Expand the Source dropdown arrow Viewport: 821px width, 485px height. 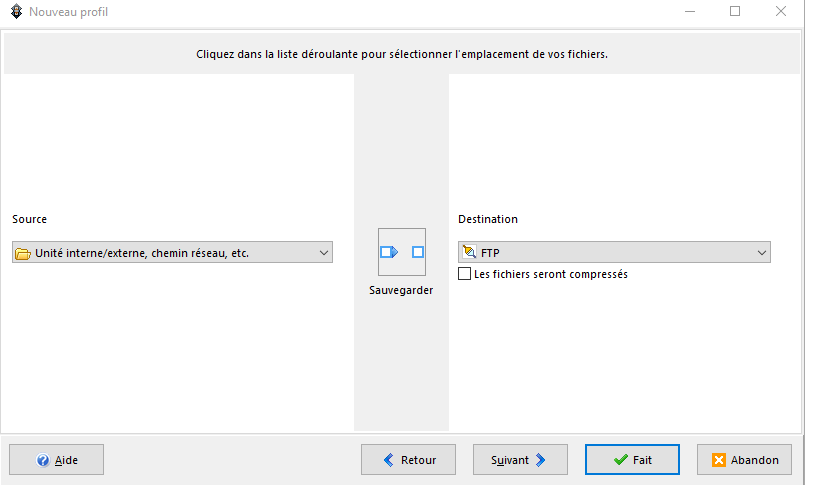(323, 253)
